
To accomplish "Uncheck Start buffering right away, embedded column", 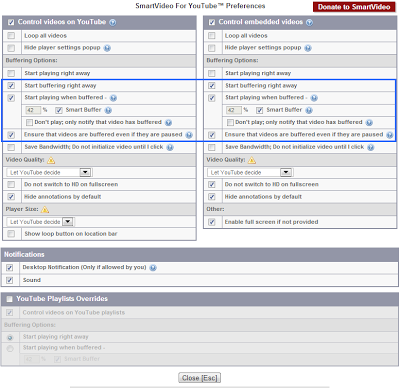I will pyautogui.click(x=212, y=86).
